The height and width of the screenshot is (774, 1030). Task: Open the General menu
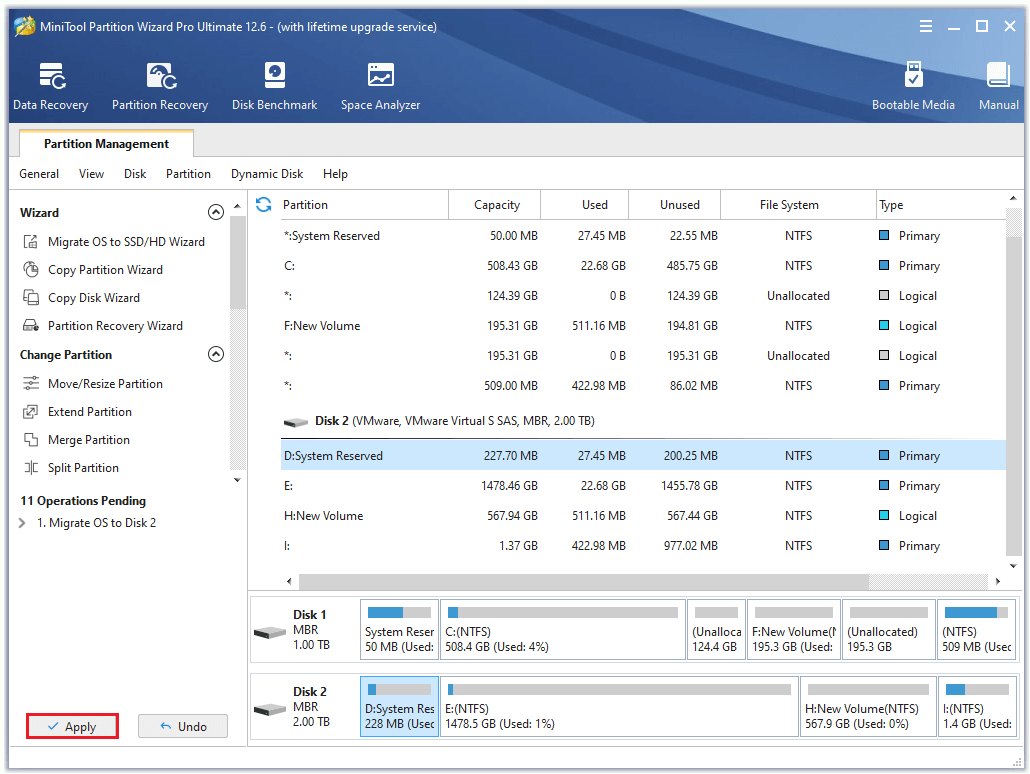pos(39,173)
